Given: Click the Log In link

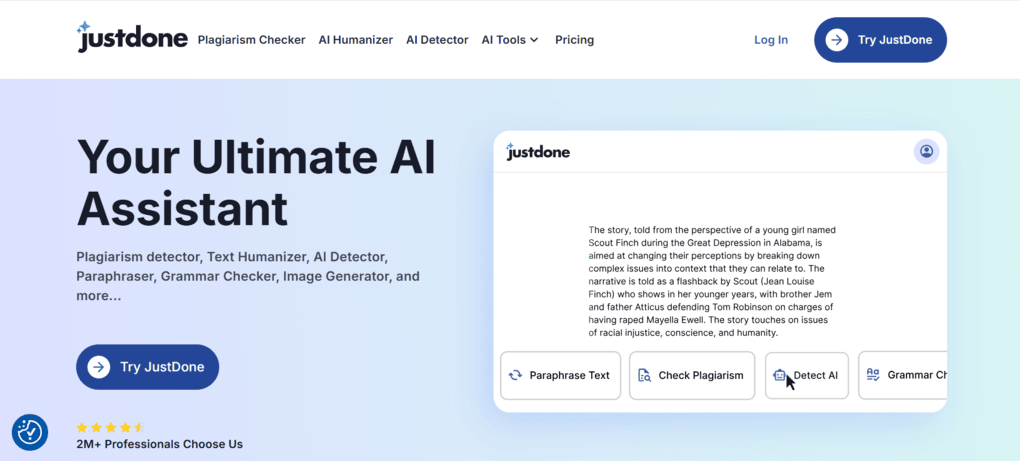Looking at the screenshot, I should (x=771, y=40).
